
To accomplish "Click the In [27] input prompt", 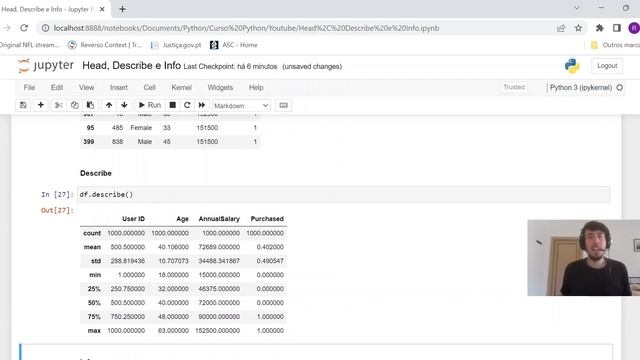I will tap(57, 195).
